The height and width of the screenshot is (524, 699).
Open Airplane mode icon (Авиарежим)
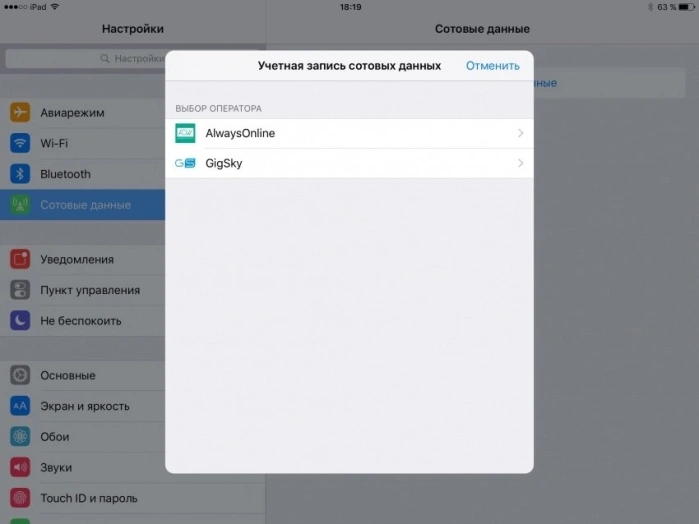pos(20,112)
